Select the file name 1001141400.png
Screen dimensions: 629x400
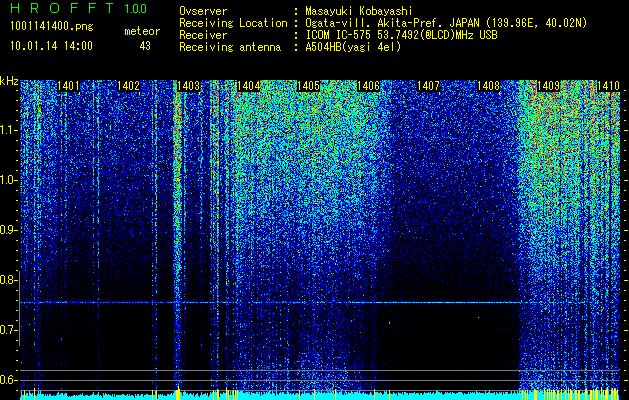[x=52, y=27]
